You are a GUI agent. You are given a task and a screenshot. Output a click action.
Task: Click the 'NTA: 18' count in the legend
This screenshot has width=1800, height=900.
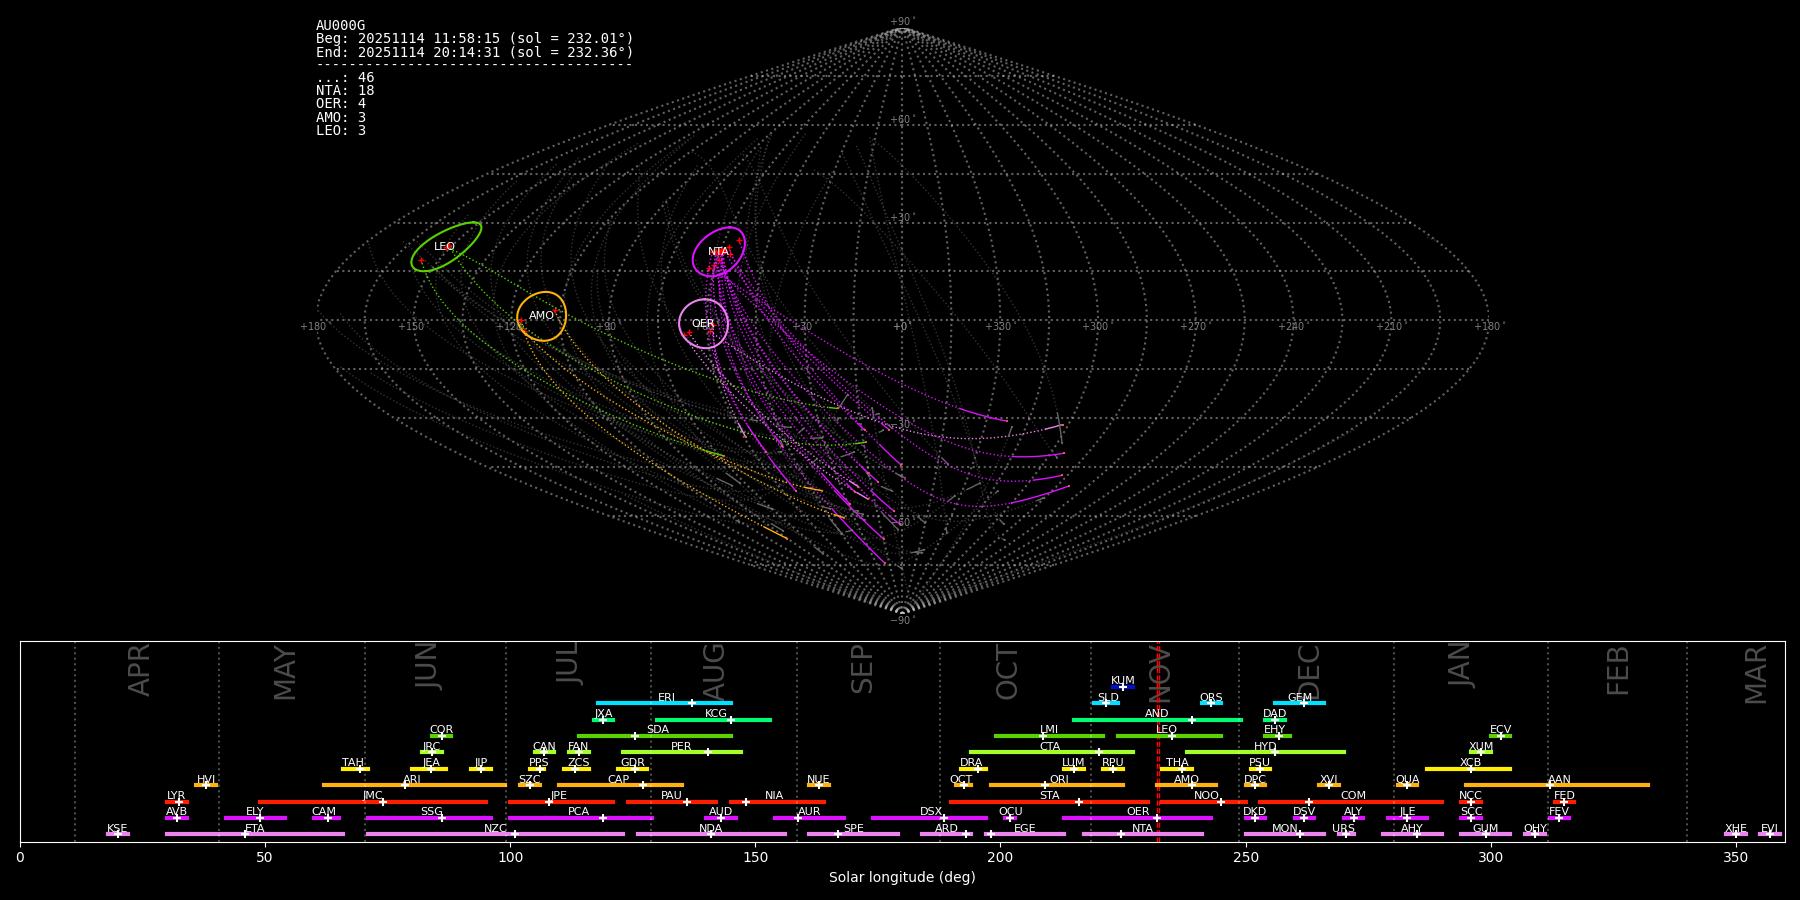coord(345,91)
